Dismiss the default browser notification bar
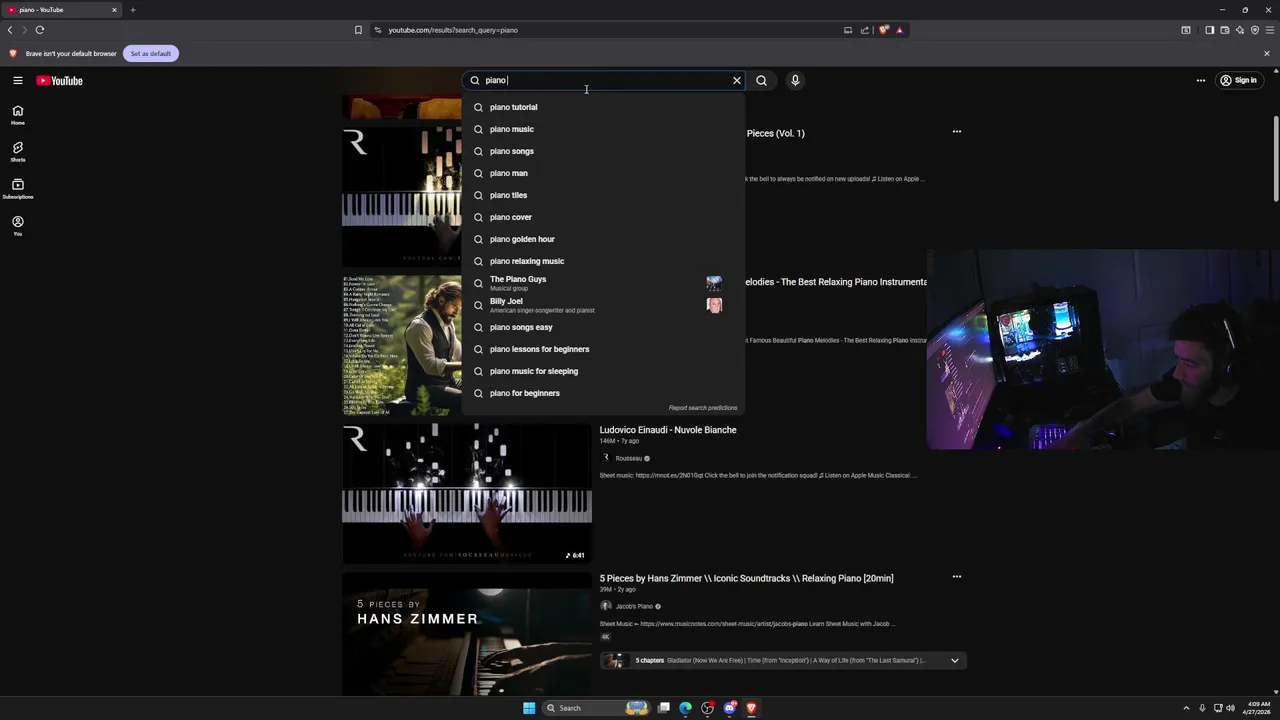This screenshot has width=1280, height=720. point(1266,53)
